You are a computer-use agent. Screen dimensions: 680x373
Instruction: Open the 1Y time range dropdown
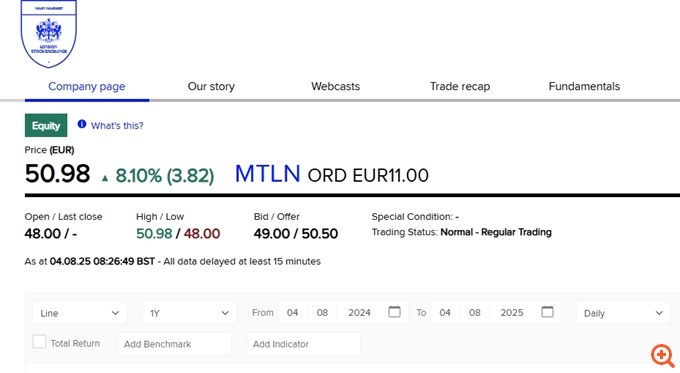(190, 313)
